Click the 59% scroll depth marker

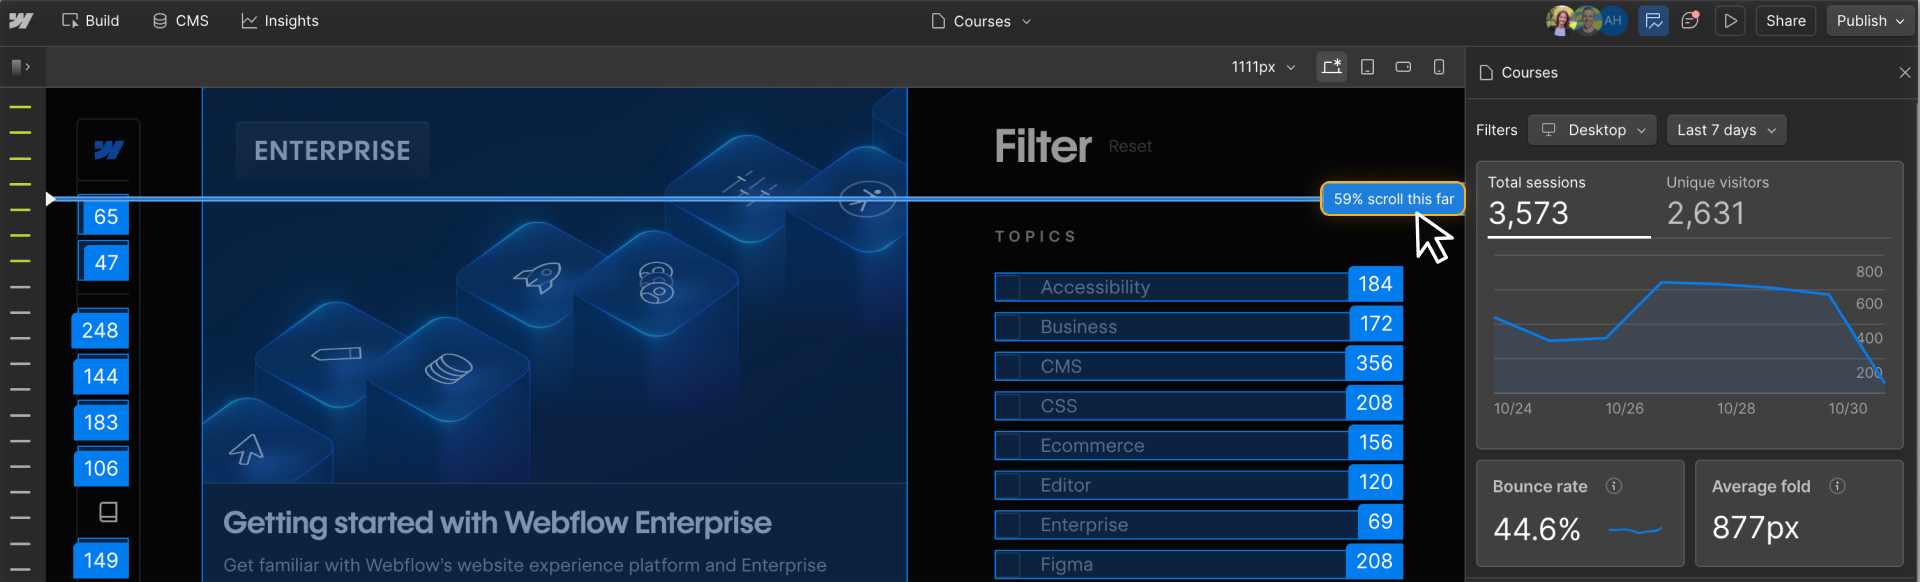[1392, 199]
